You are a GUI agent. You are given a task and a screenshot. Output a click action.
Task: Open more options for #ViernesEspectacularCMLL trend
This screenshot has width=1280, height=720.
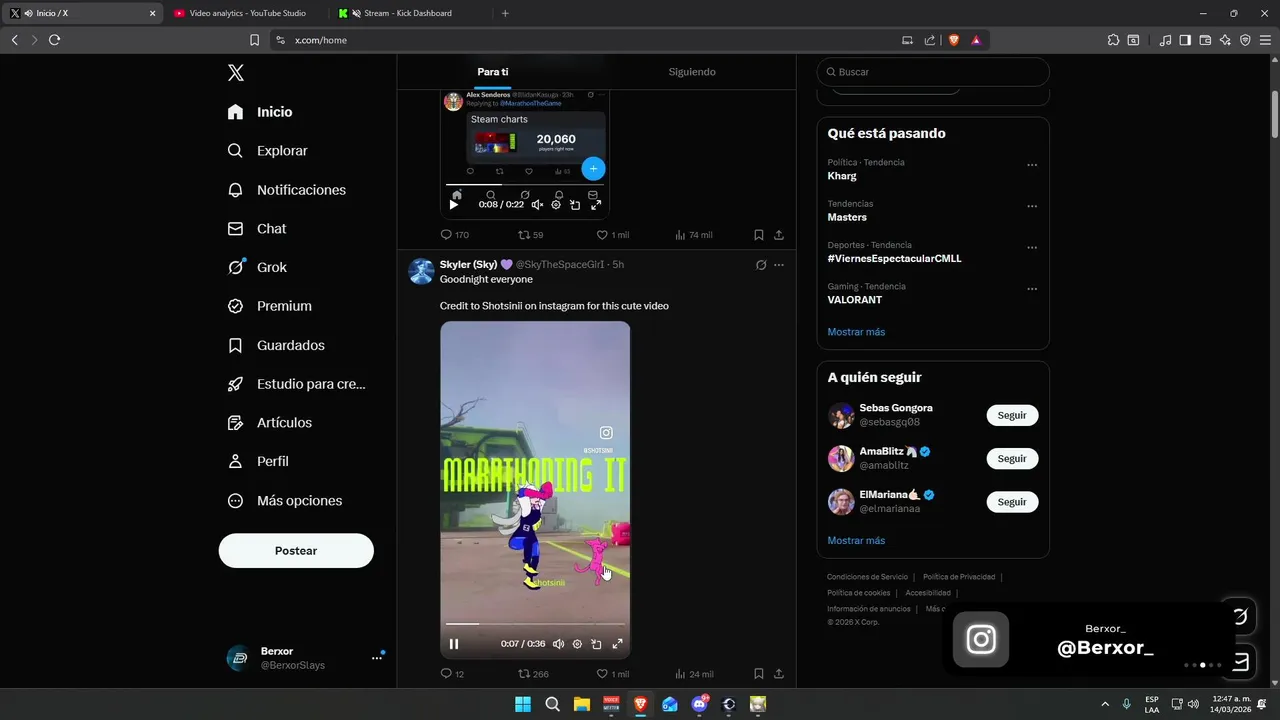coord(1032,248)
